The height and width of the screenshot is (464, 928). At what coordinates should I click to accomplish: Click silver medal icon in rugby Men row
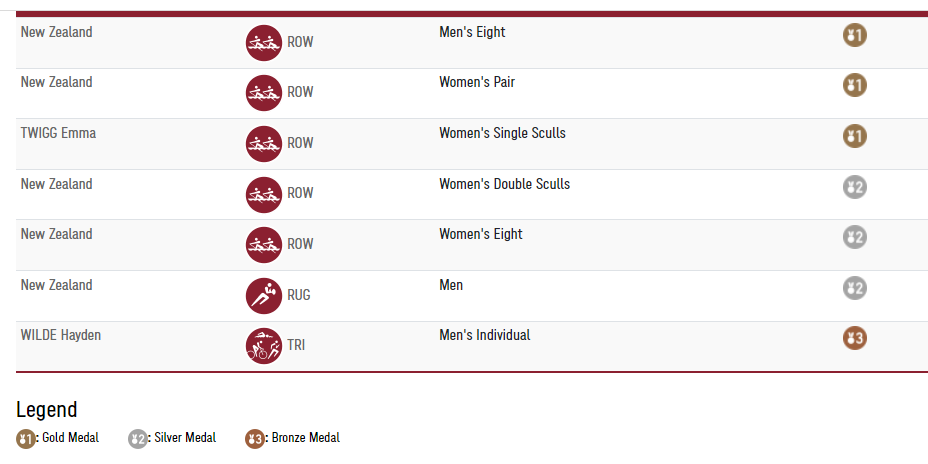point(854,288)
